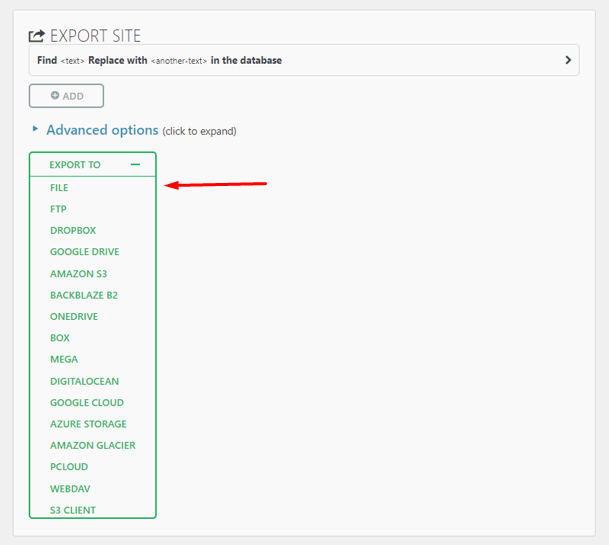Select S3 CLIENT export option
The height and width of the screenshot is (545, 609).
tap(73, 510)
